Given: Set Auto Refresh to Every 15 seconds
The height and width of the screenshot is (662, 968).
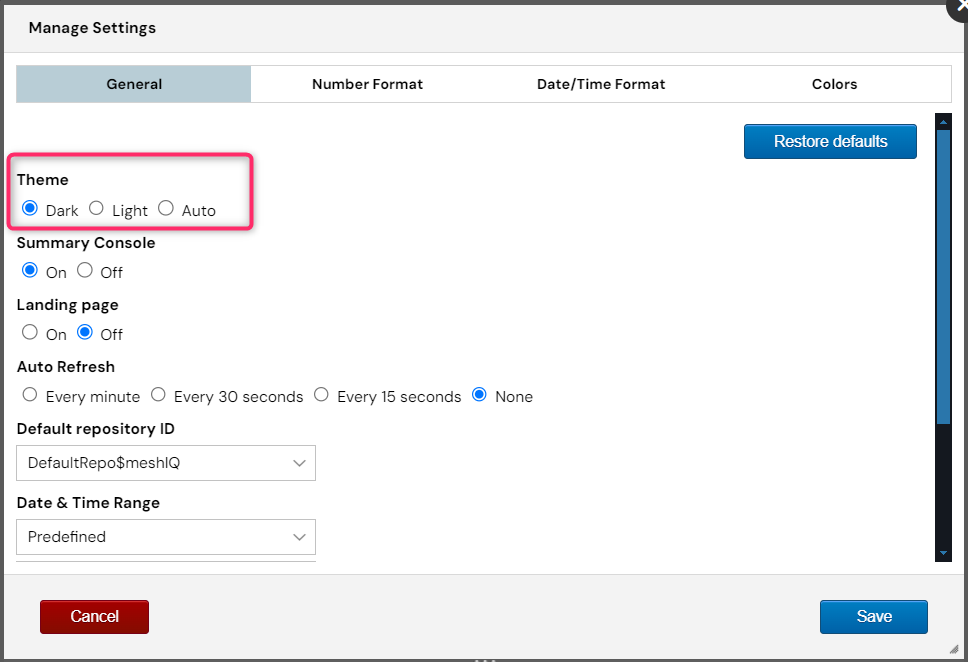Looking at the screenshot, I should pos(321,395).
